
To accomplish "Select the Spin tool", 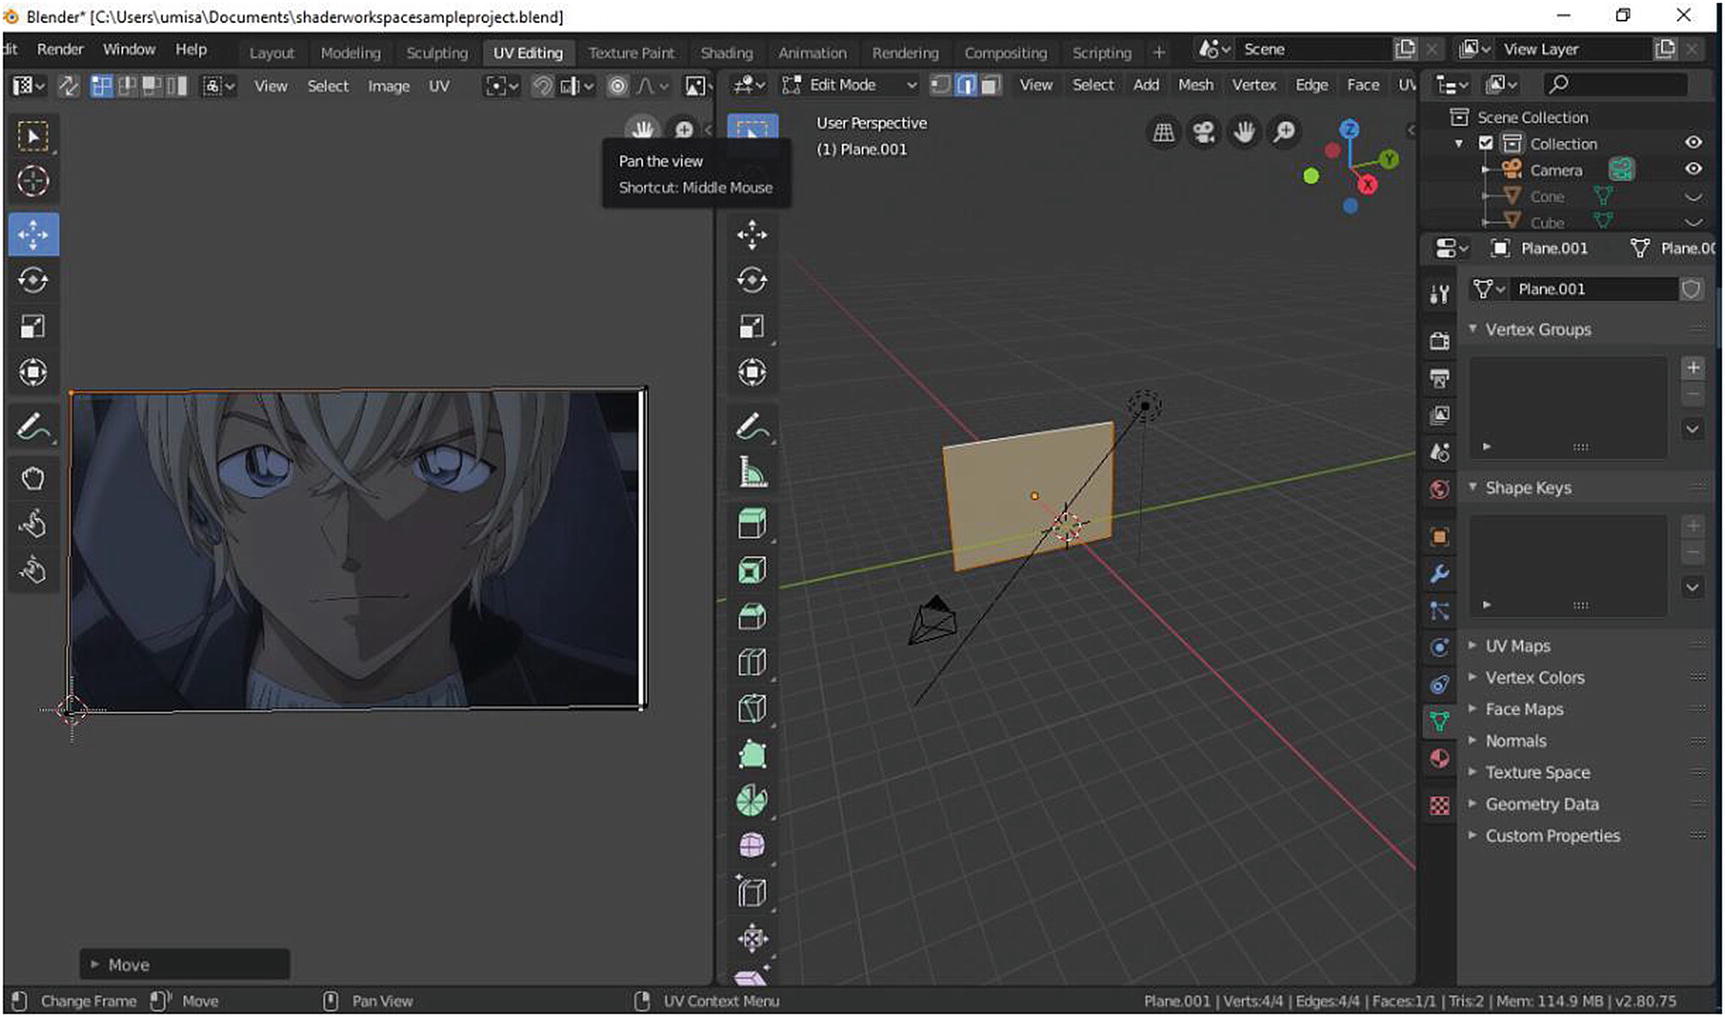I will pyautogui.click(x=752, y=800).
